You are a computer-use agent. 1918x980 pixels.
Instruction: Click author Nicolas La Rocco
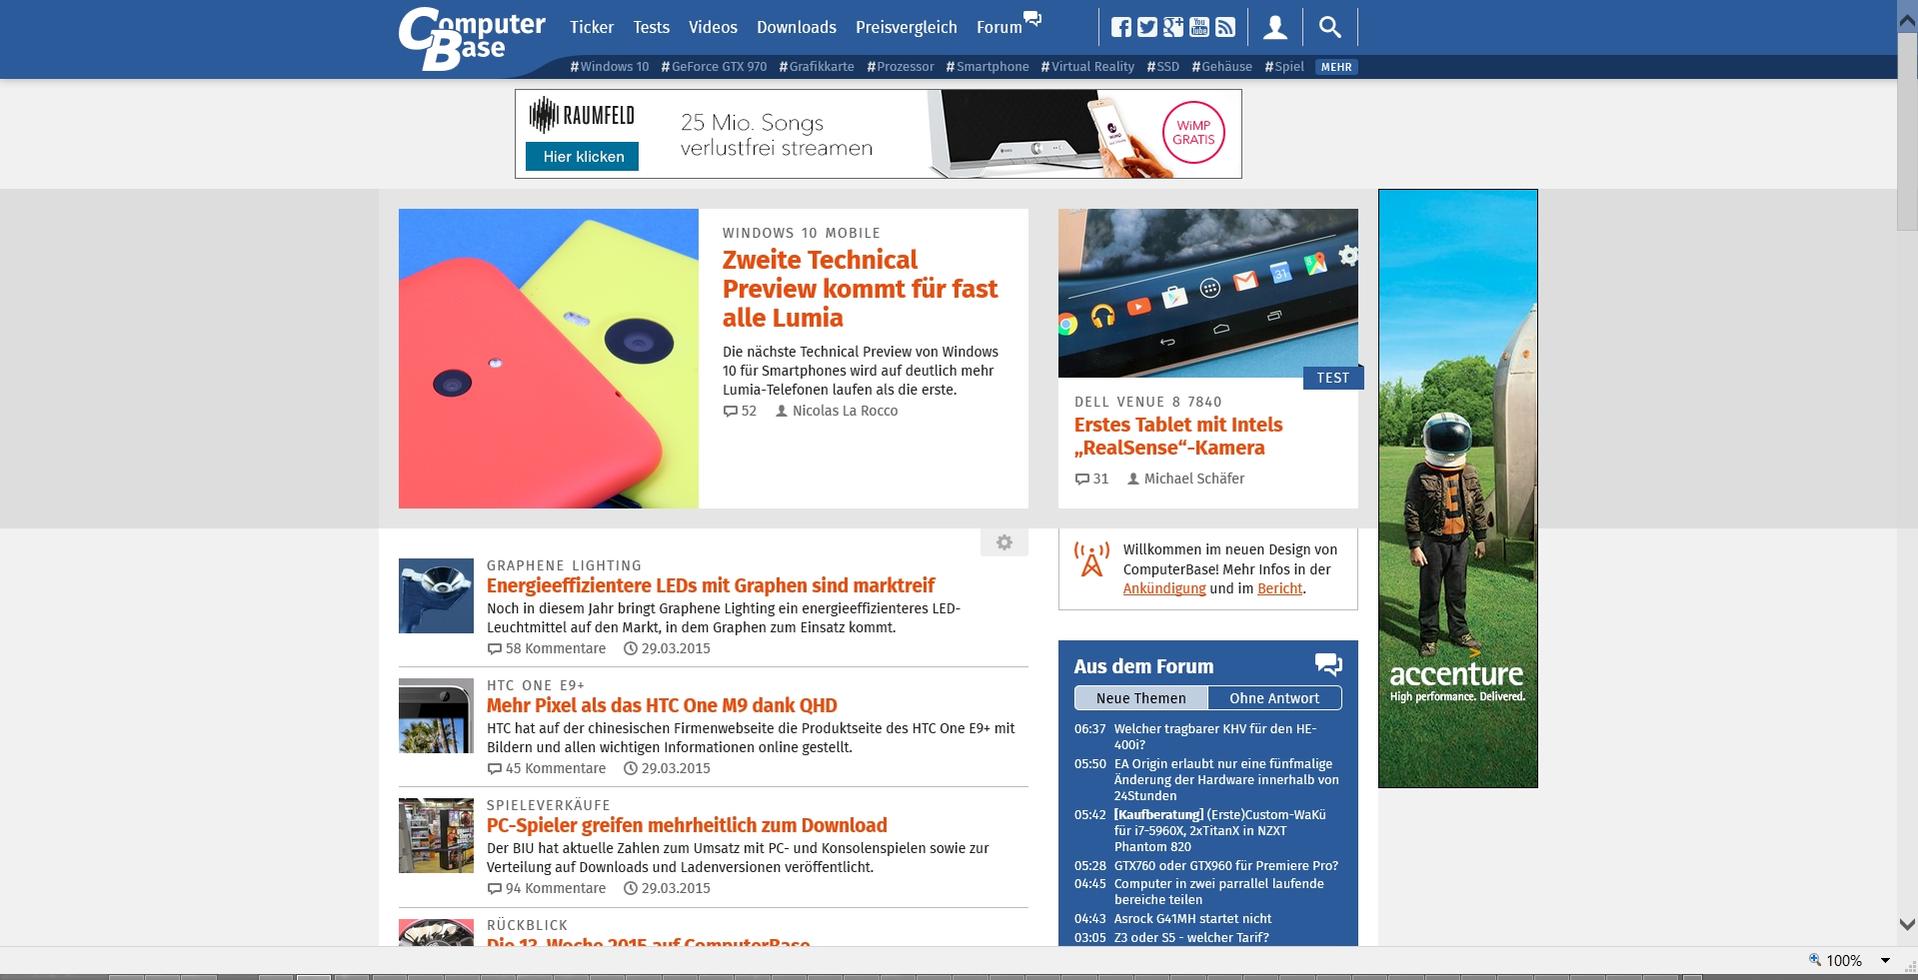point(845,411)
